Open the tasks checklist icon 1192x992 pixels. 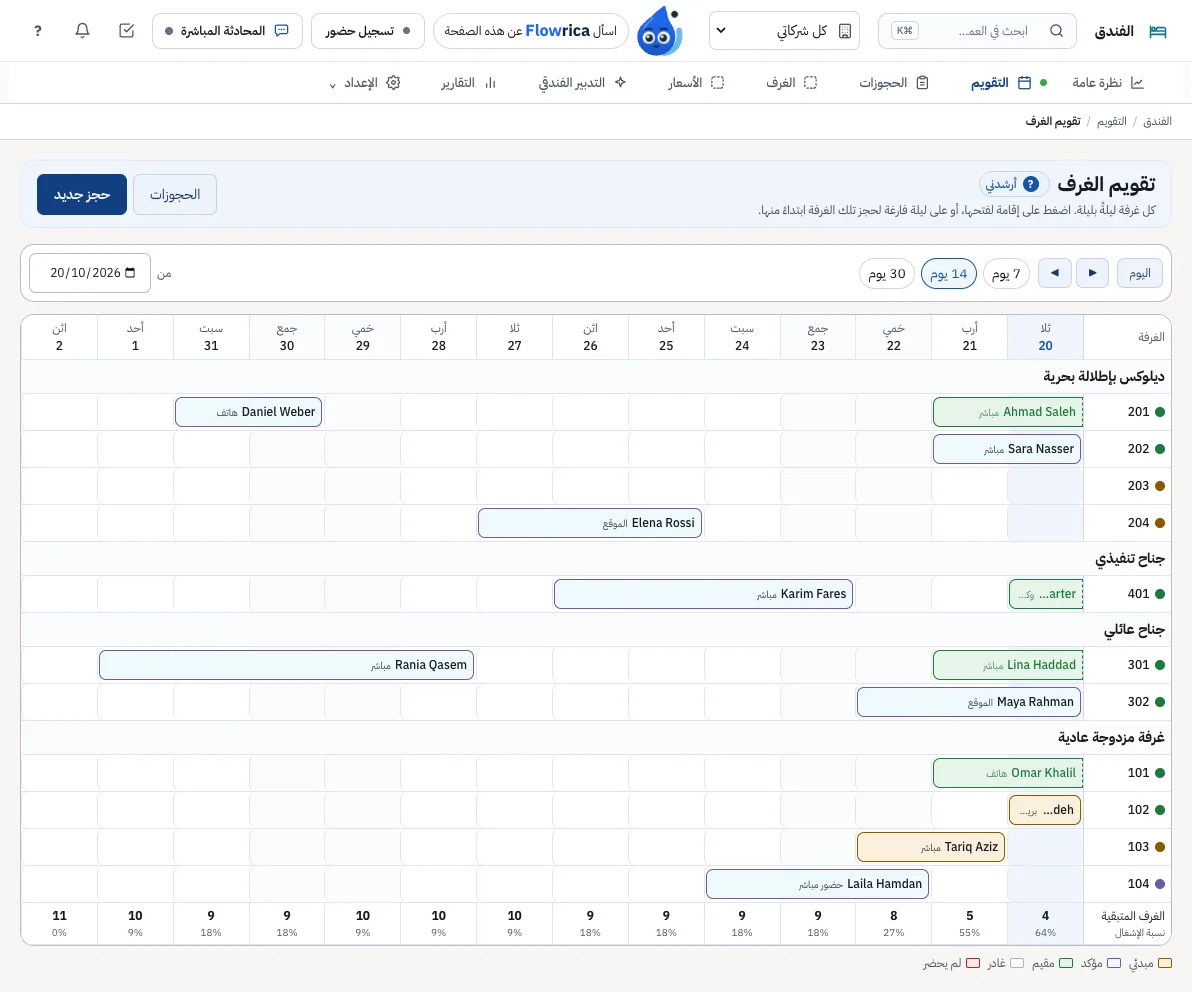(127, 30)
